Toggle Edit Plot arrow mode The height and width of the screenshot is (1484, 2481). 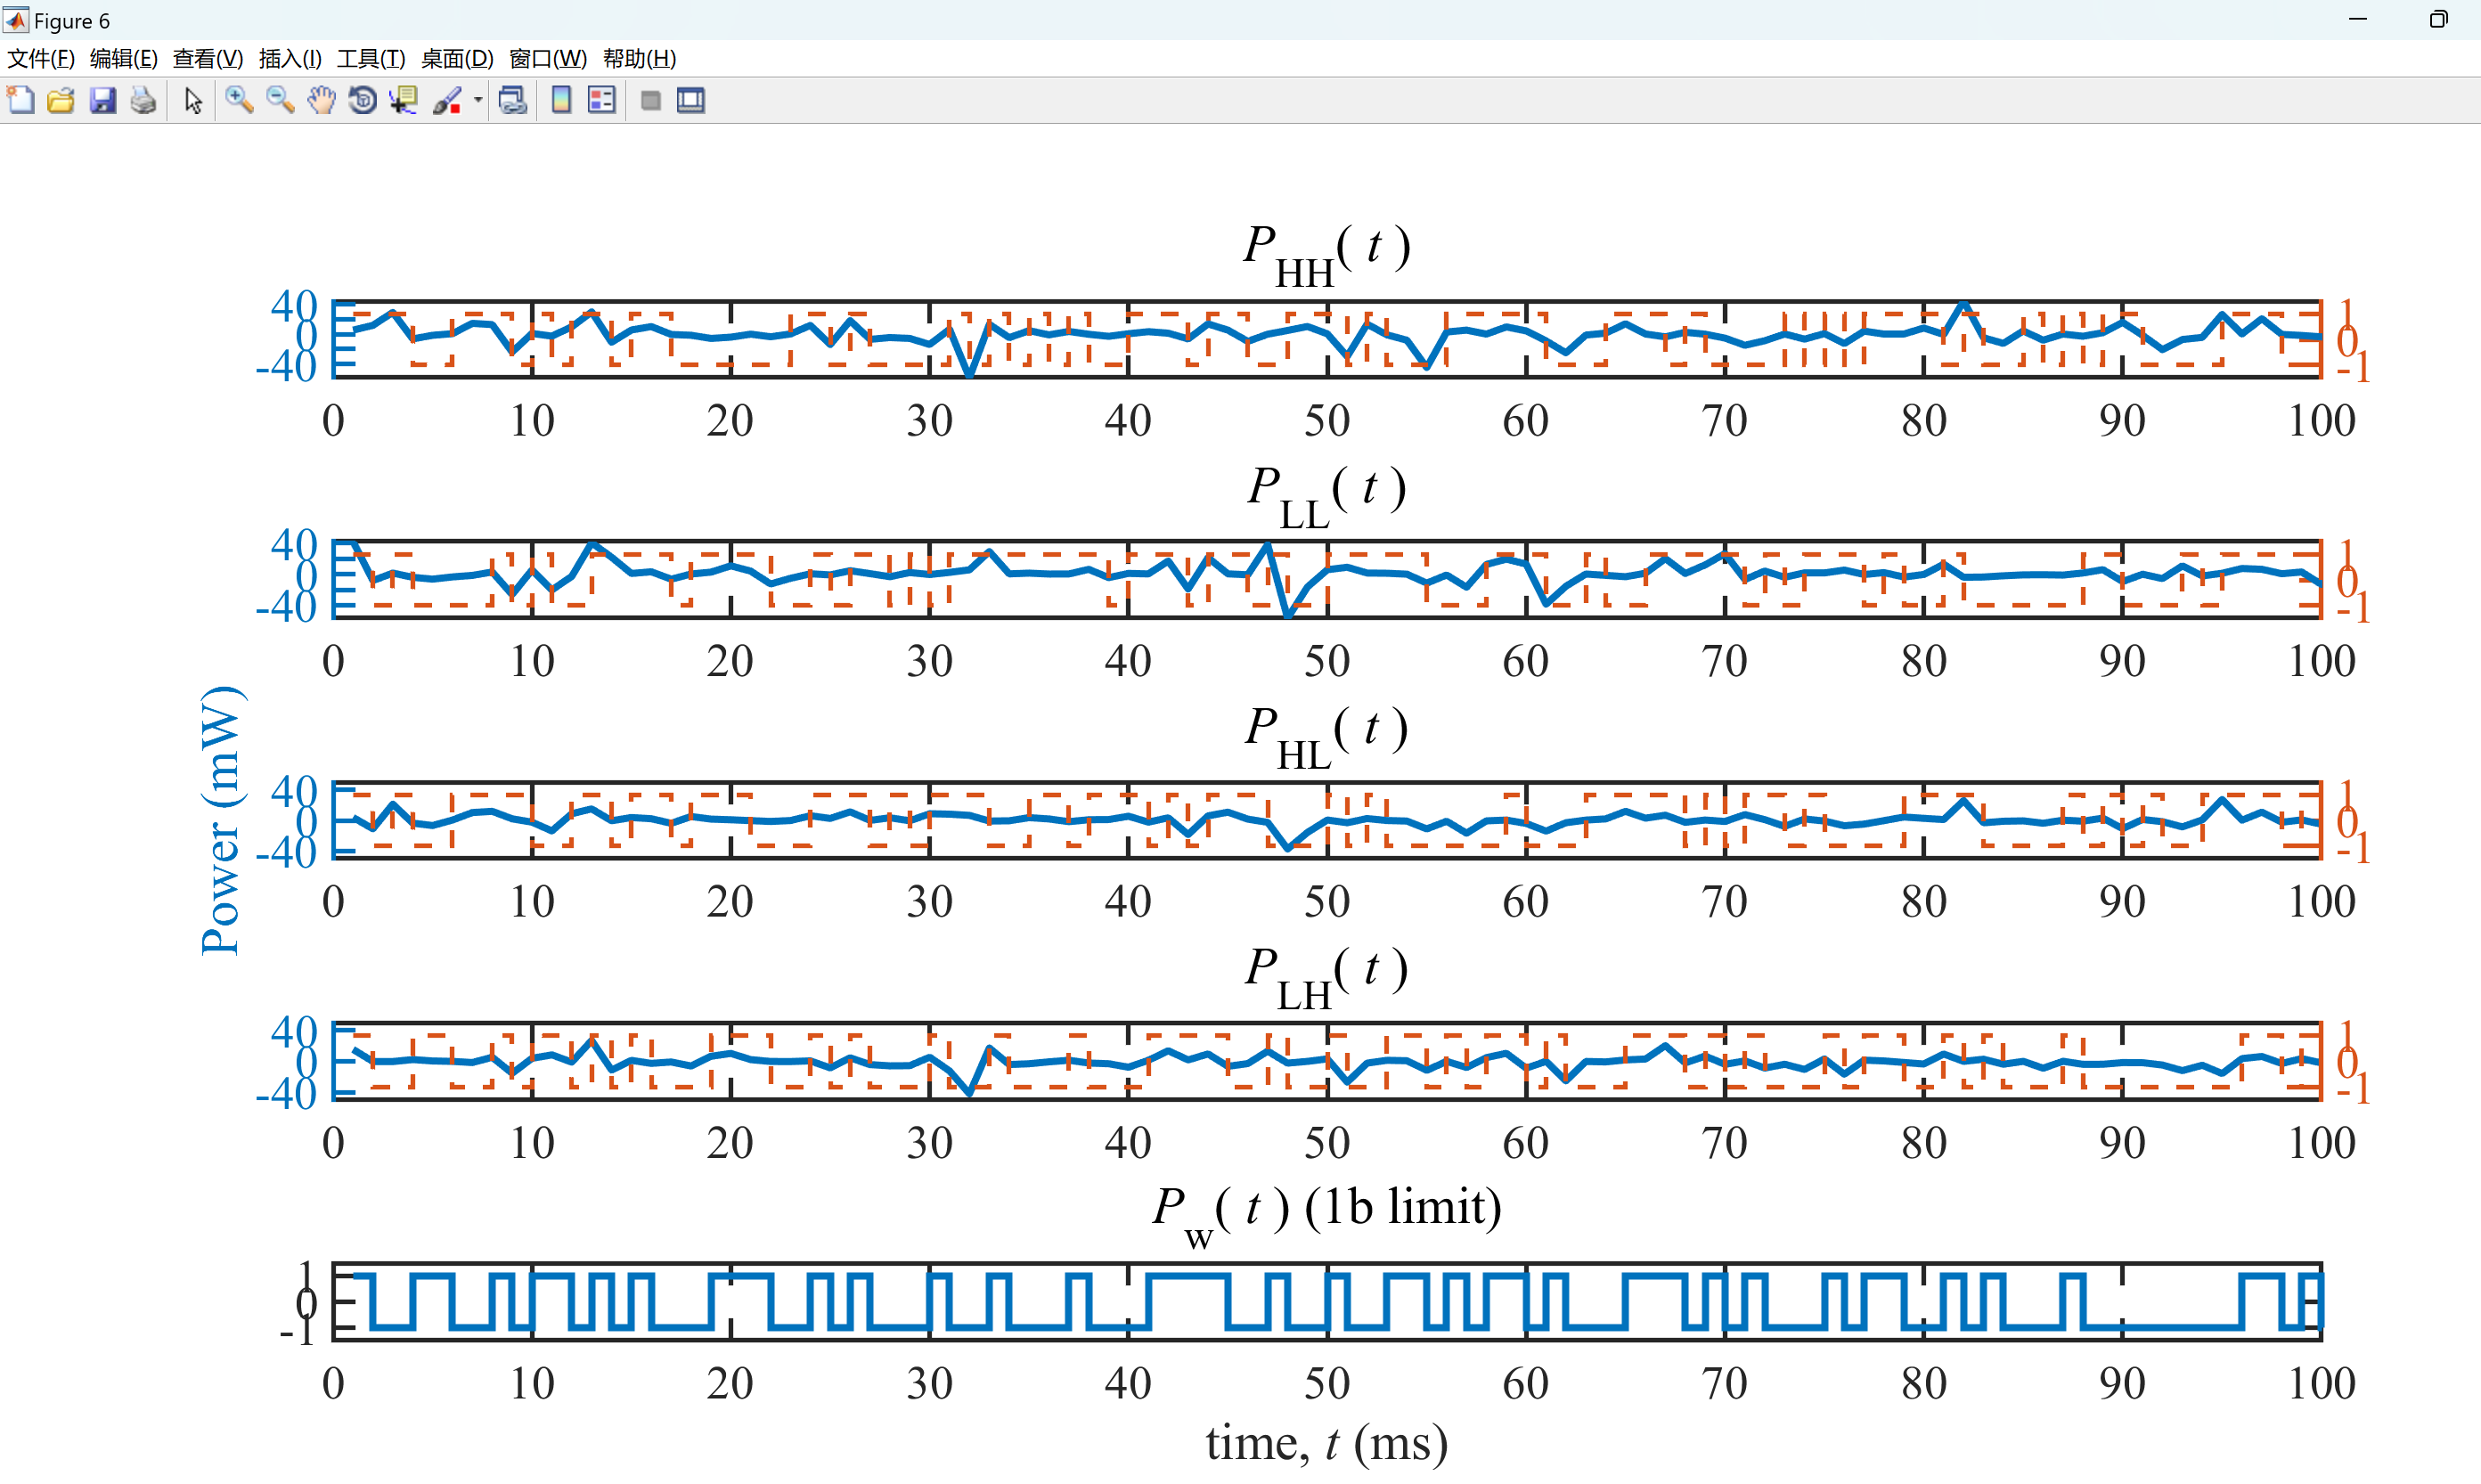pos(194,100)
